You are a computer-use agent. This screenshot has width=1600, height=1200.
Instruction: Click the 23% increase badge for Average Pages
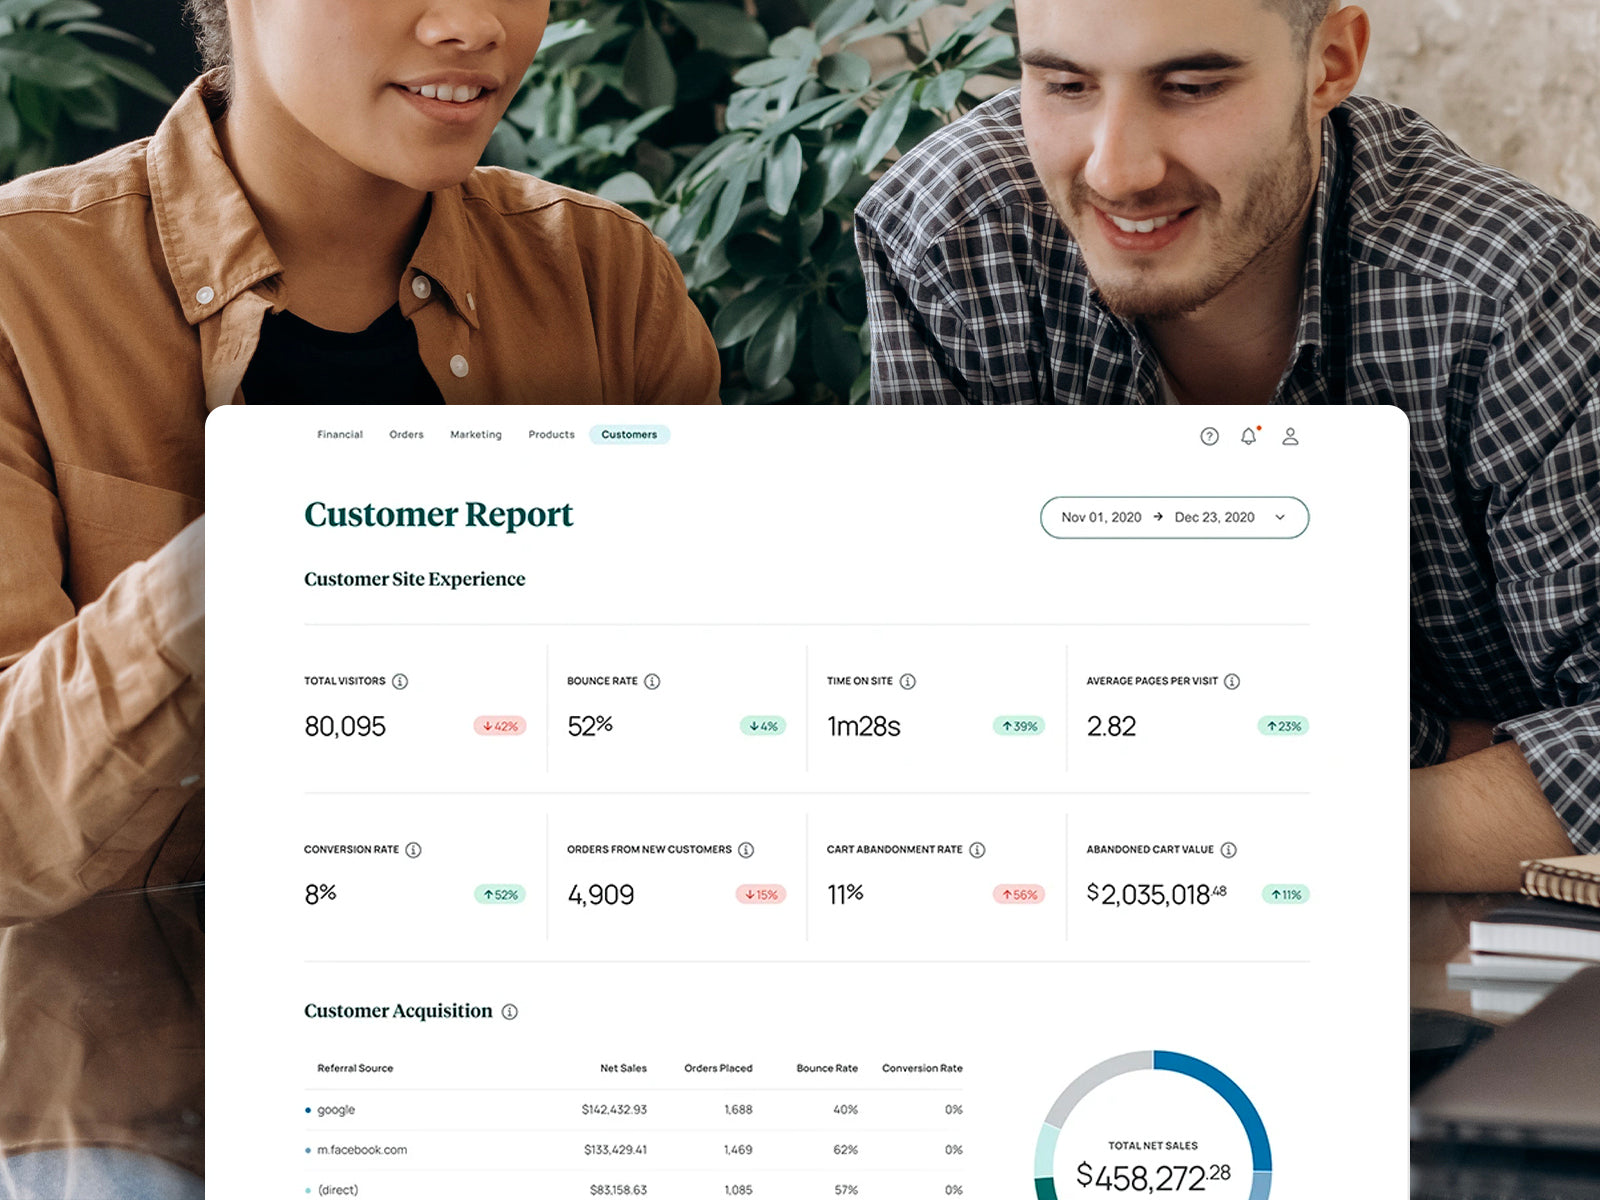click(1283, 726)
